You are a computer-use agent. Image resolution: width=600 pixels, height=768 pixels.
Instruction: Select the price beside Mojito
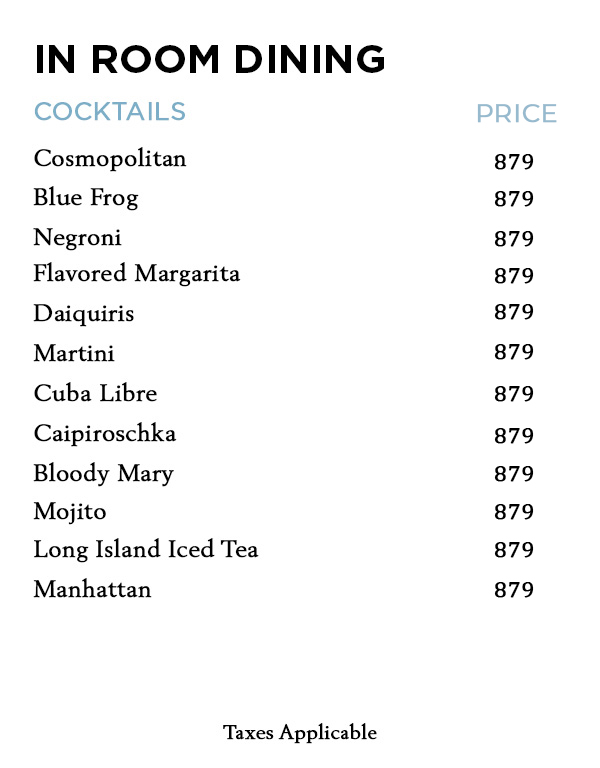click(x=514, y=513)
